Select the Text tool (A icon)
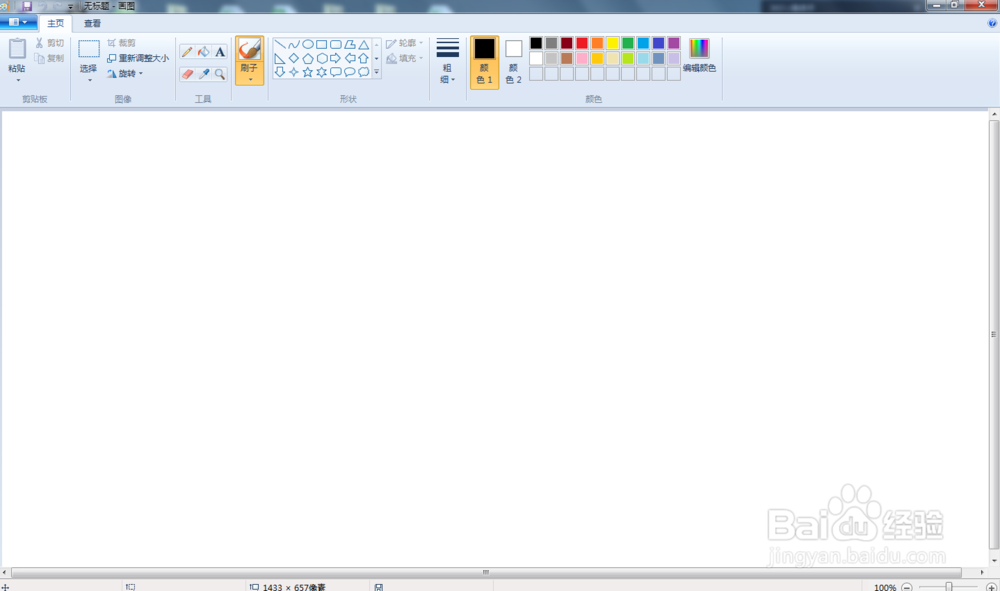The image size is (1000, 591). click(220, 52)
